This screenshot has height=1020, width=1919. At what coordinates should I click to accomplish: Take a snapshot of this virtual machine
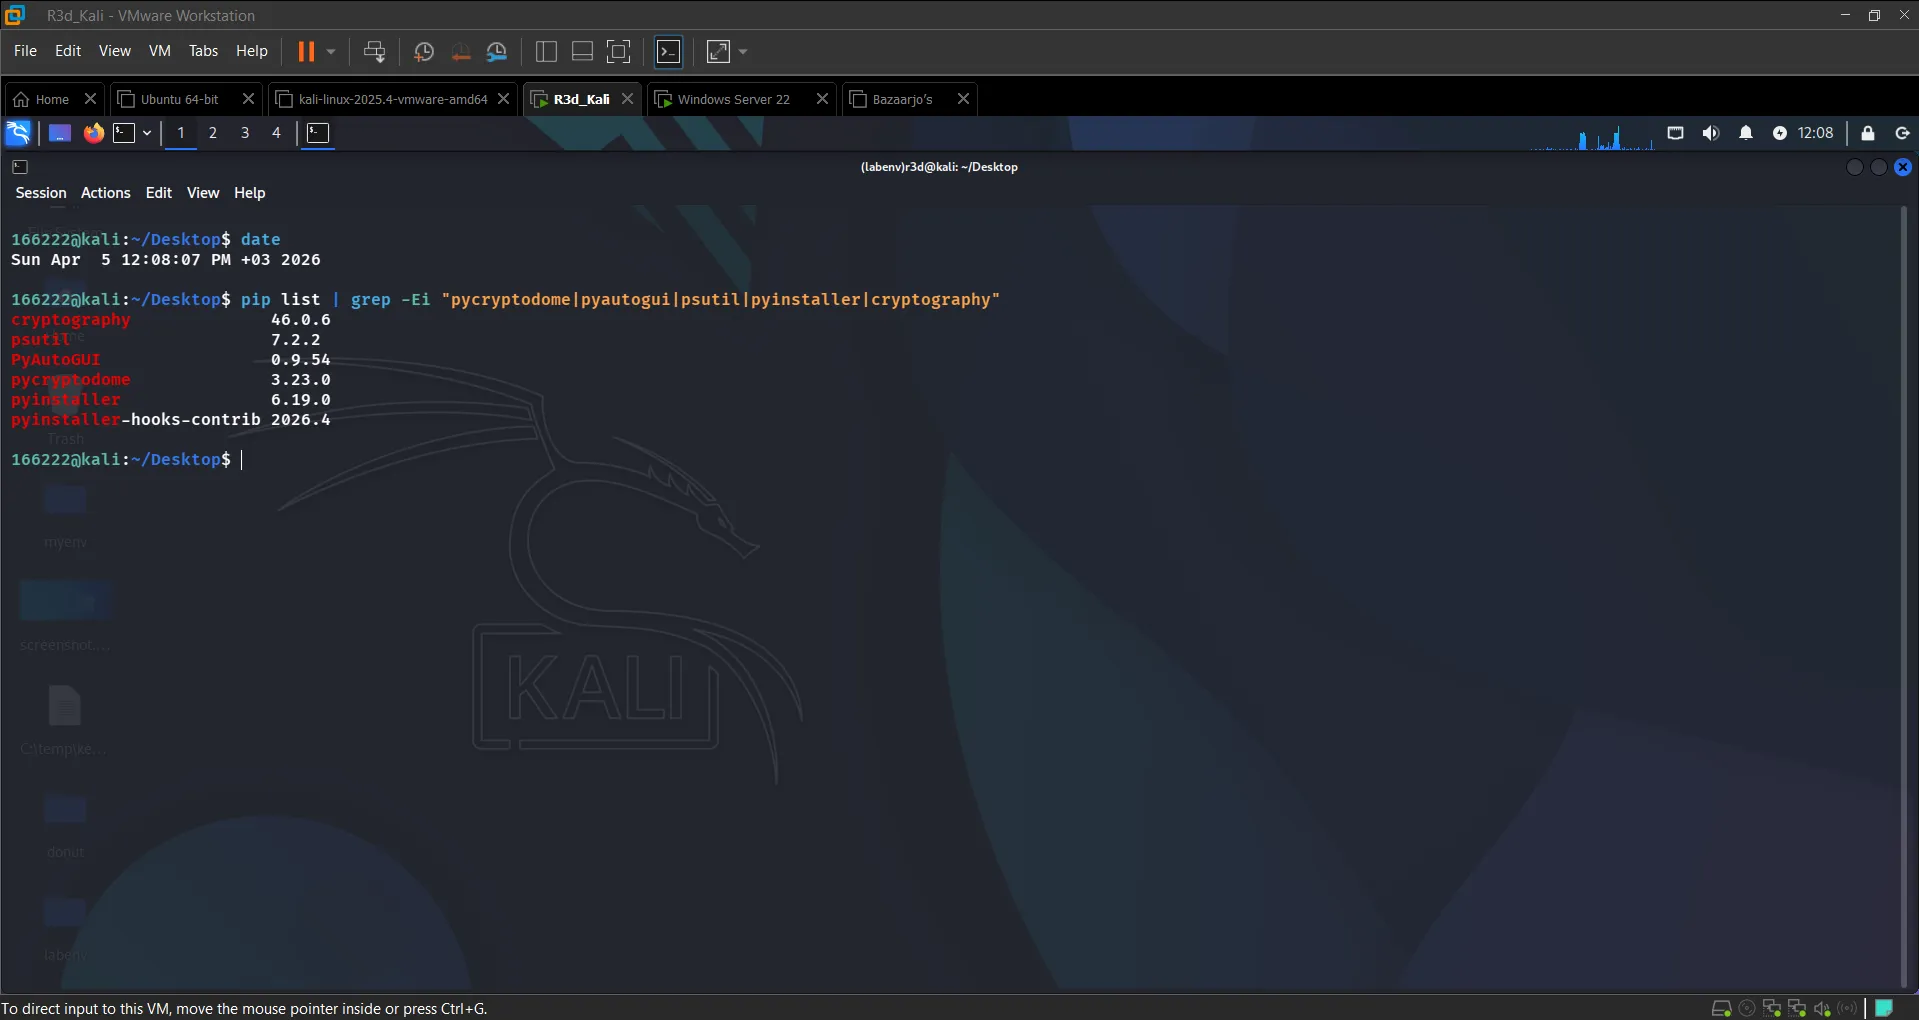tap(424, 52)
